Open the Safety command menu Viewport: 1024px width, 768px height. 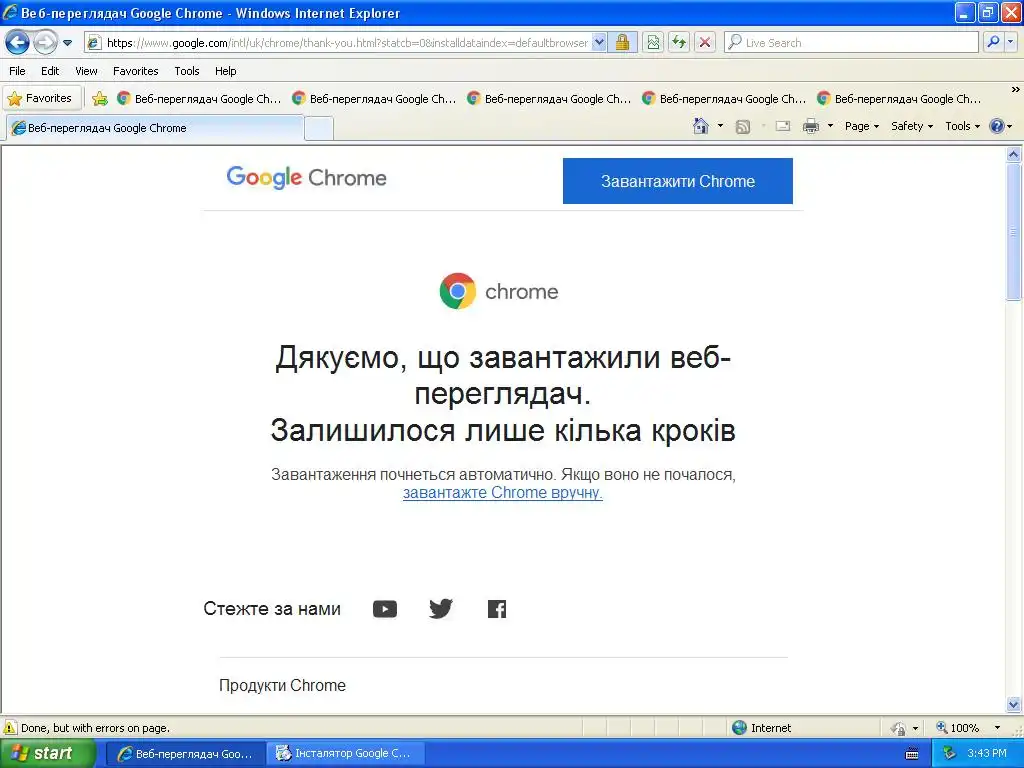pyautogui.click(x=912, y=126)
